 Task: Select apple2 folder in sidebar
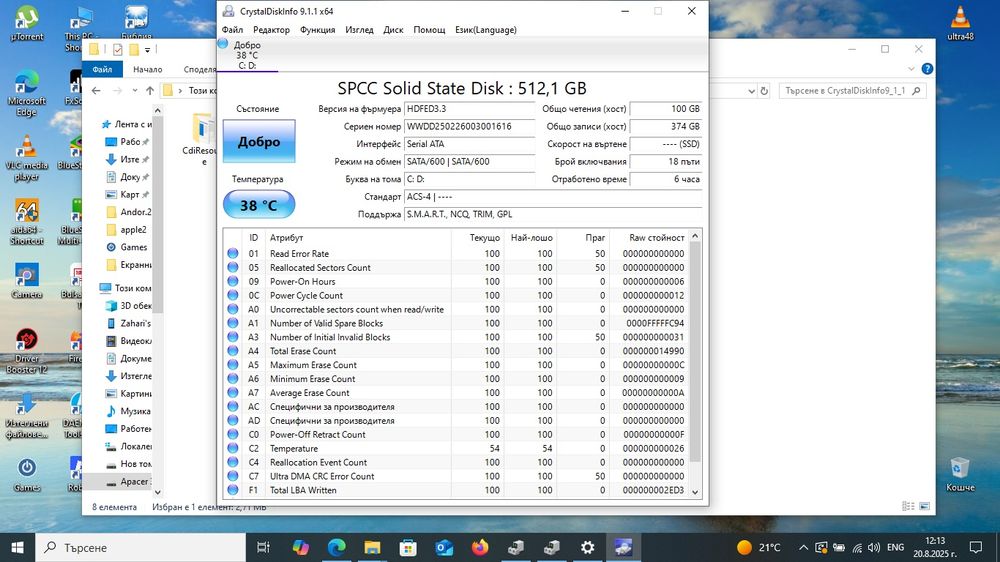click(x=133, y=230)
